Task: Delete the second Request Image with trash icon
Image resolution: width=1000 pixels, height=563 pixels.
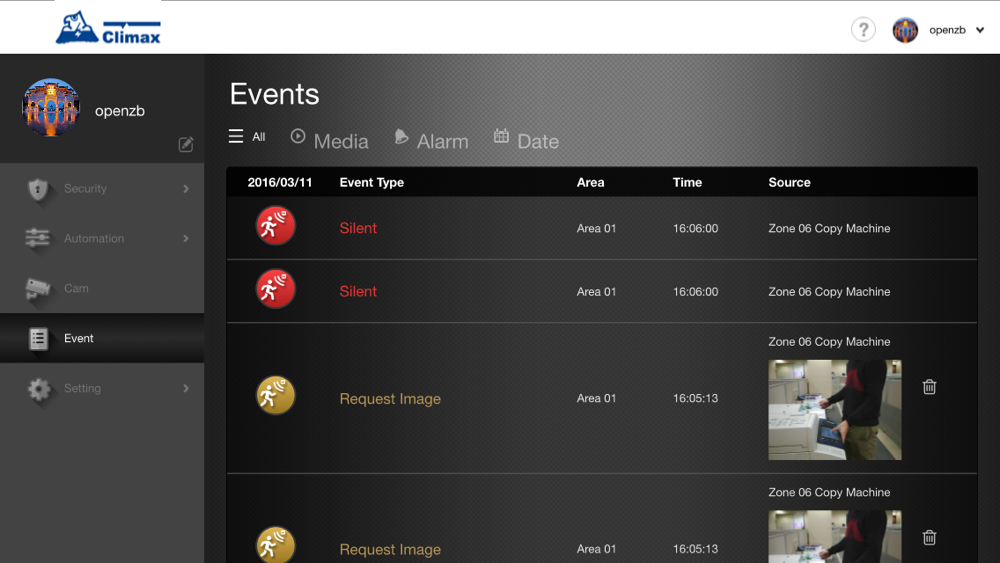Action: click(x=929, y=537)
